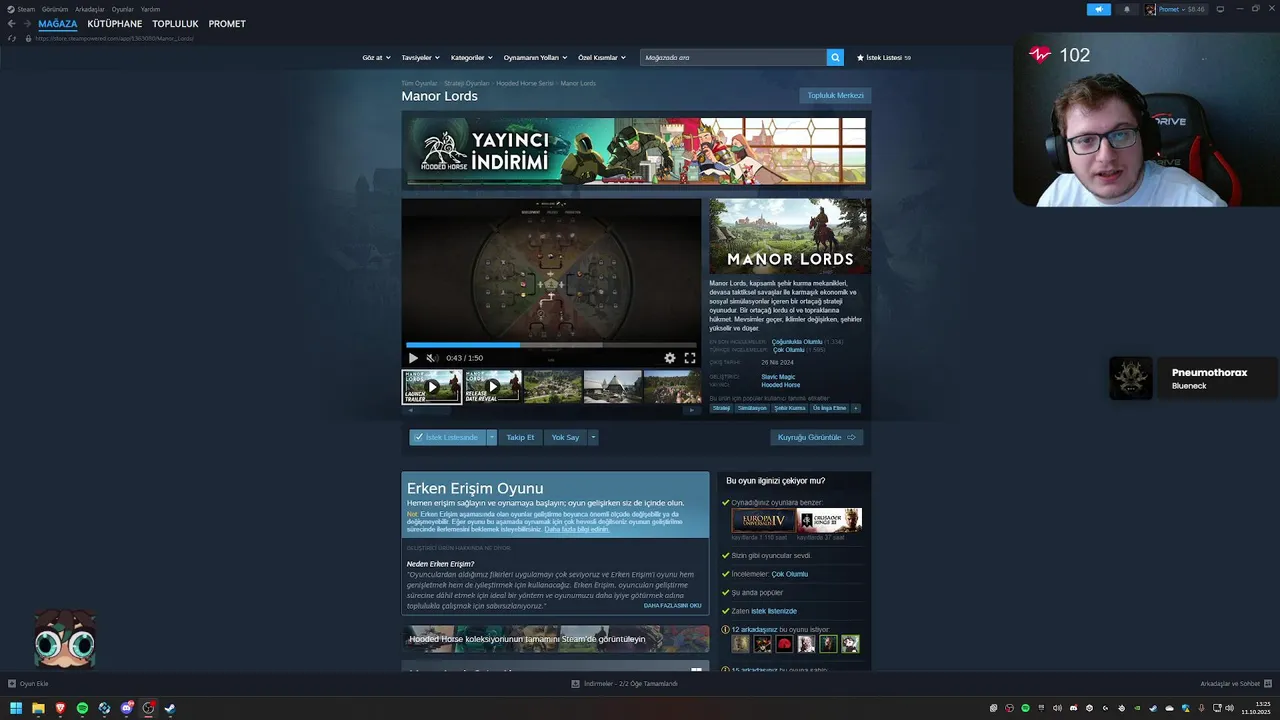Expand the Özel Kısımlar dropdown

[x=602, y=58]
